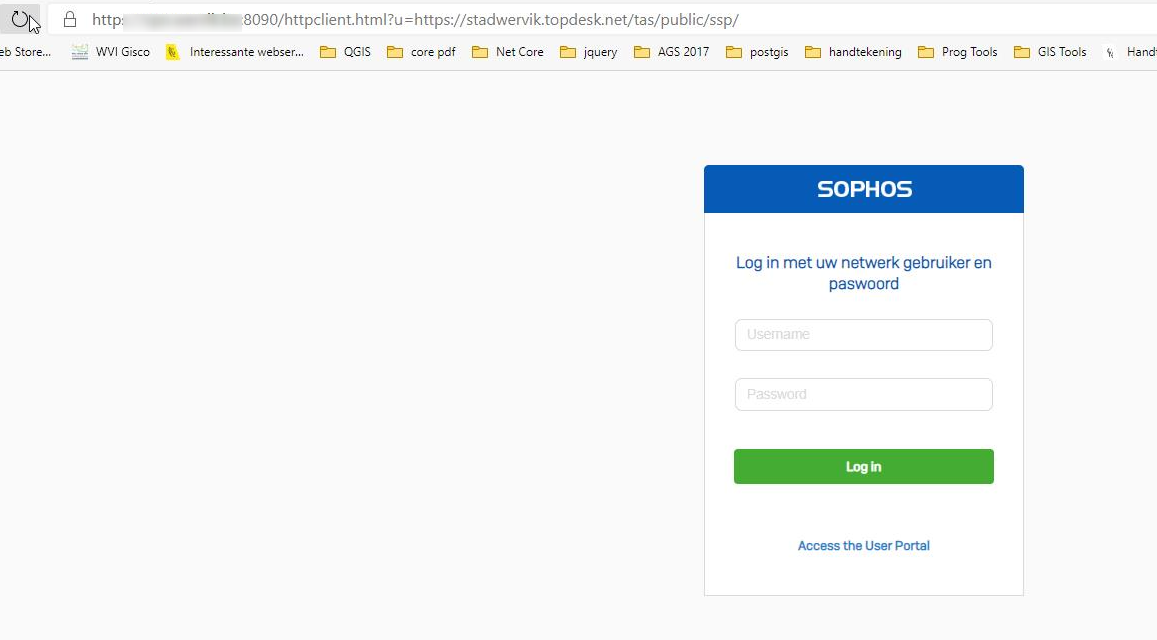Click the green Log in button

[863, 467]
